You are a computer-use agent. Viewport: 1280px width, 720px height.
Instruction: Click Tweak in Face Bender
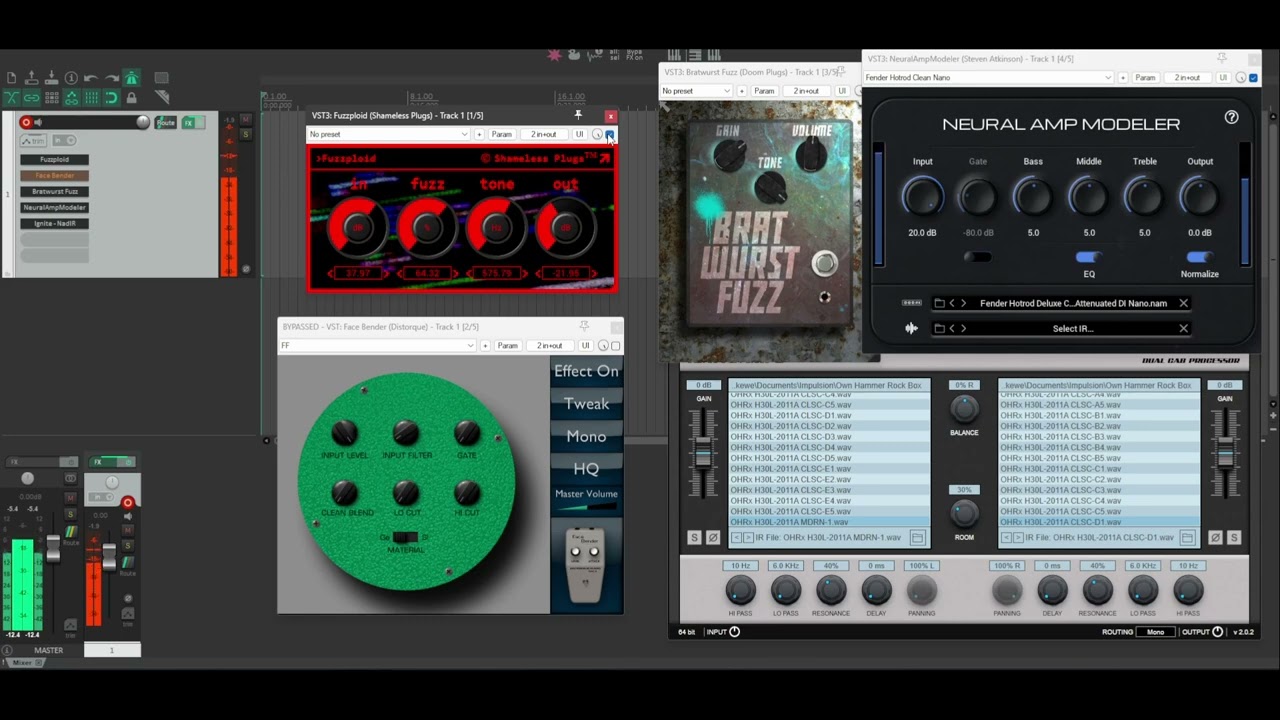586,404
